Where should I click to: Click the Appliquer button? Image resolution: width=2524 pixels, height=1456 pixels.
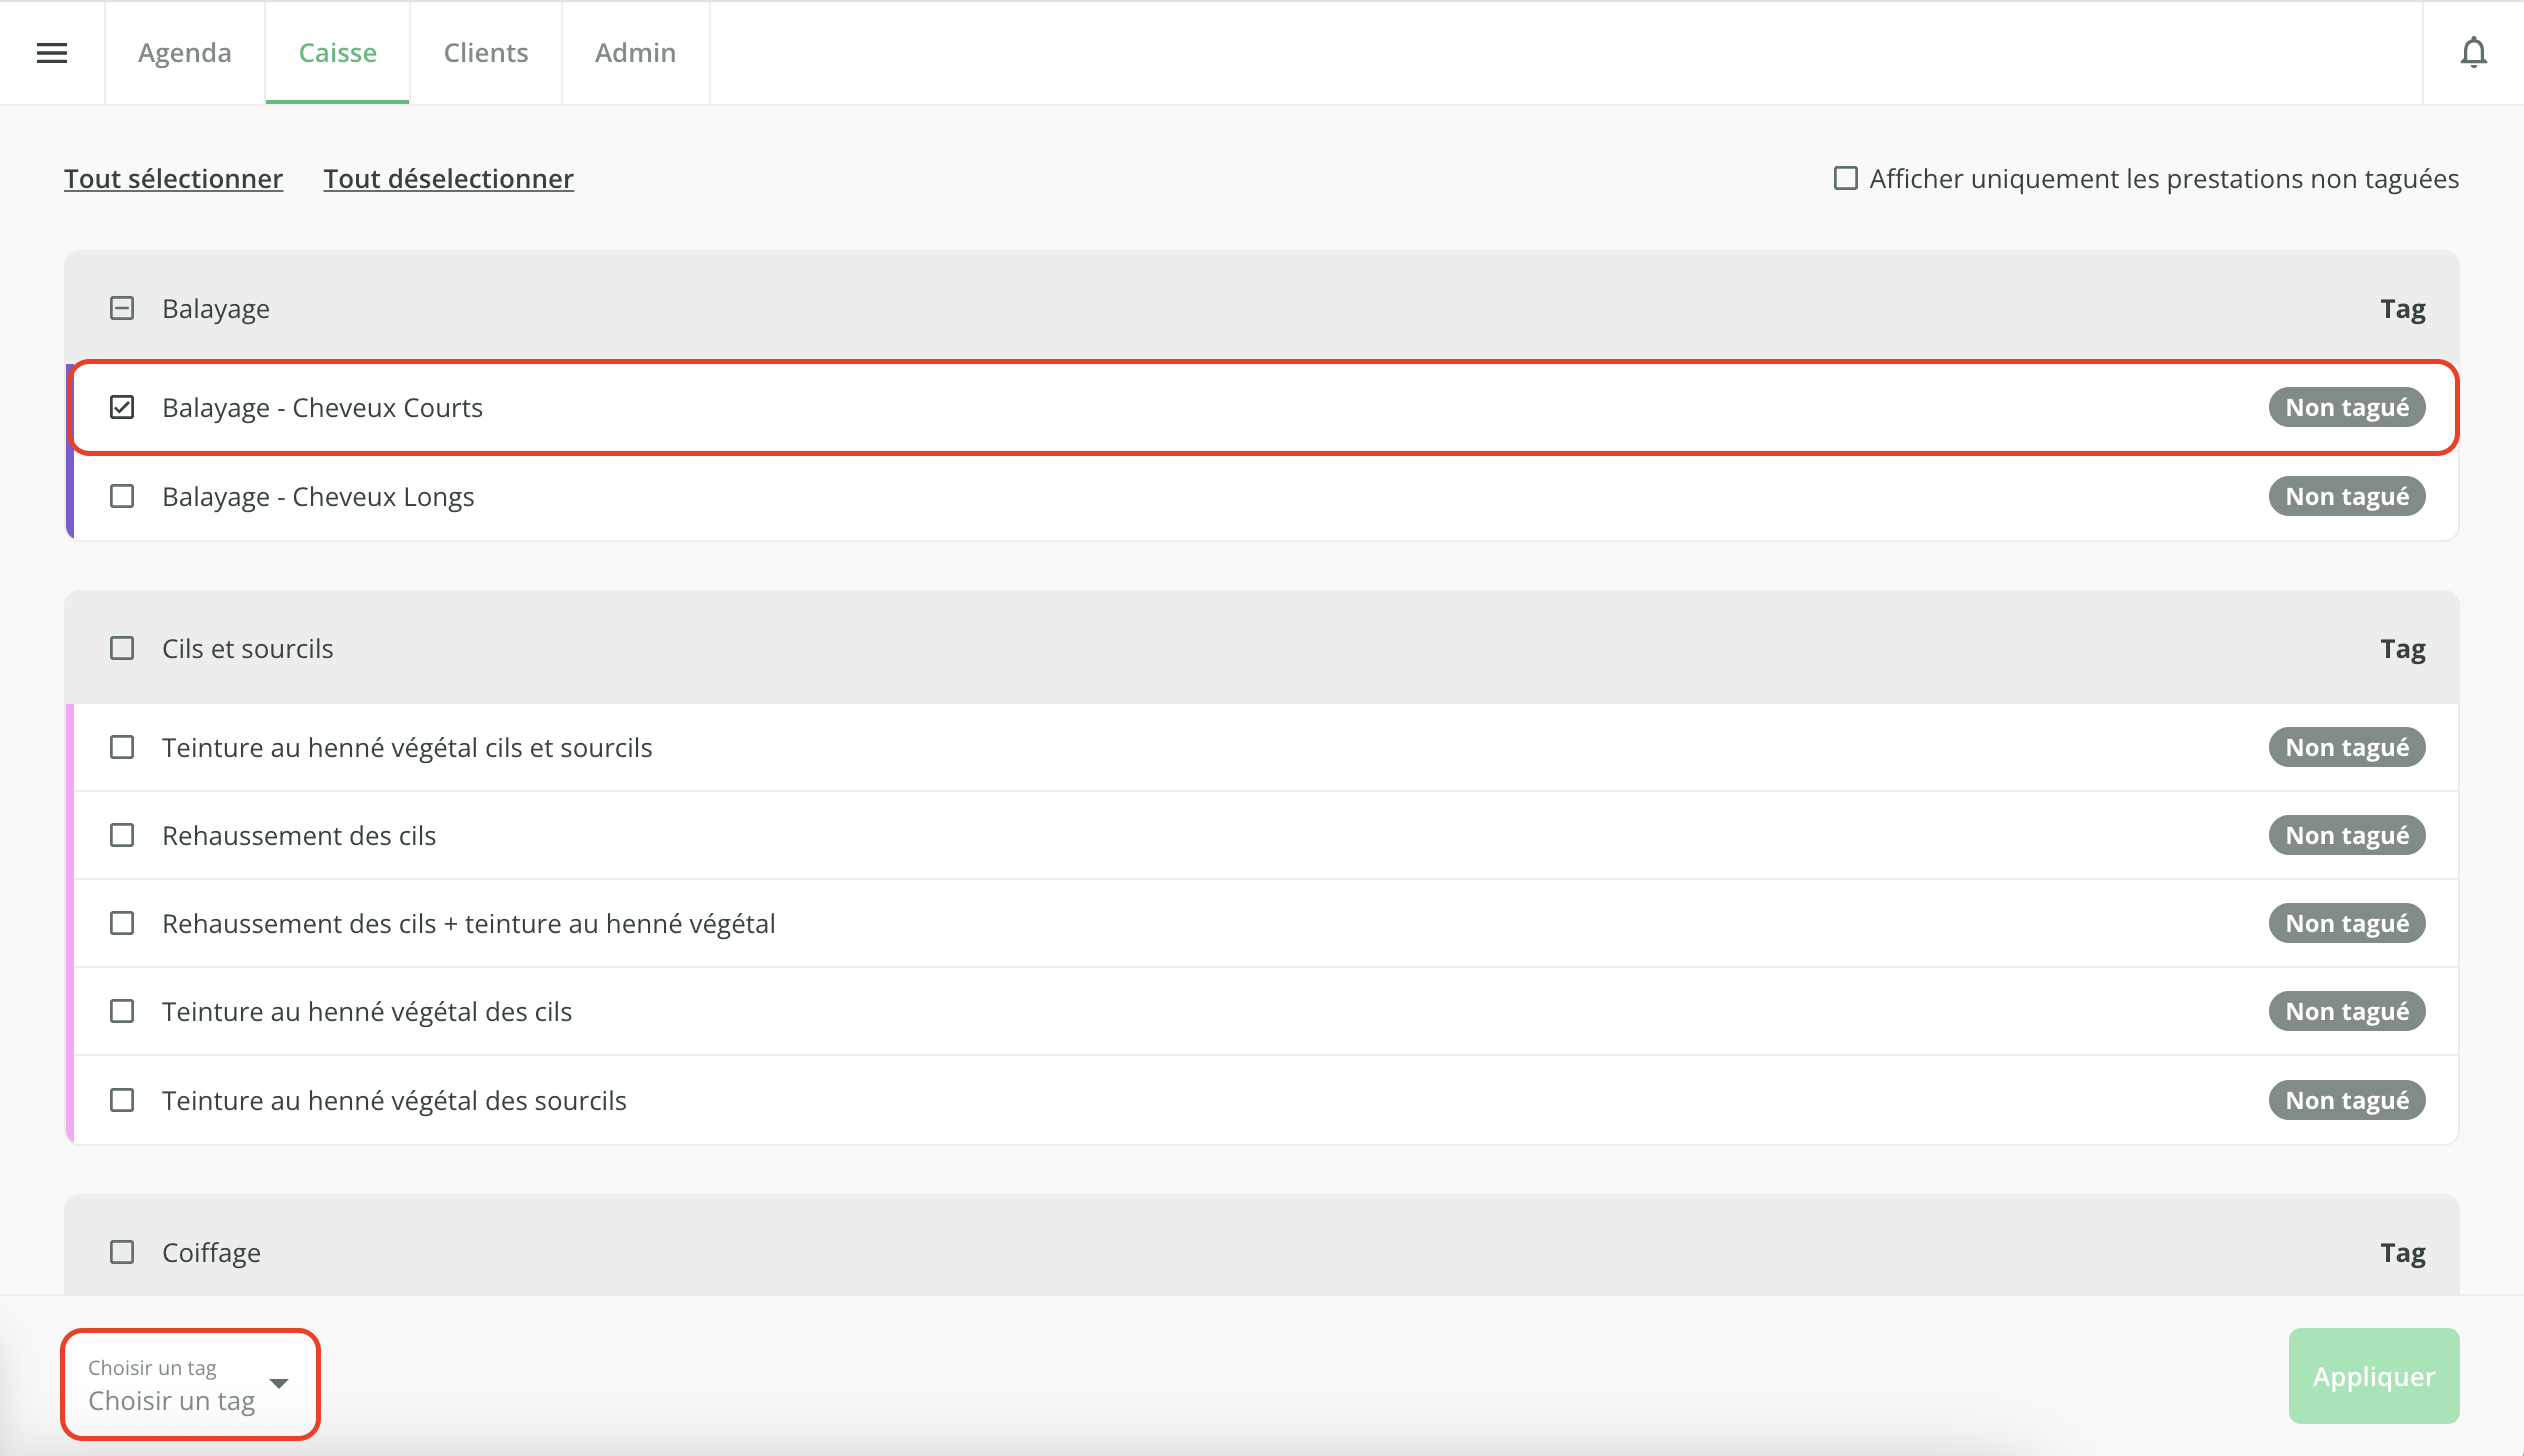pos(2374,1376)
